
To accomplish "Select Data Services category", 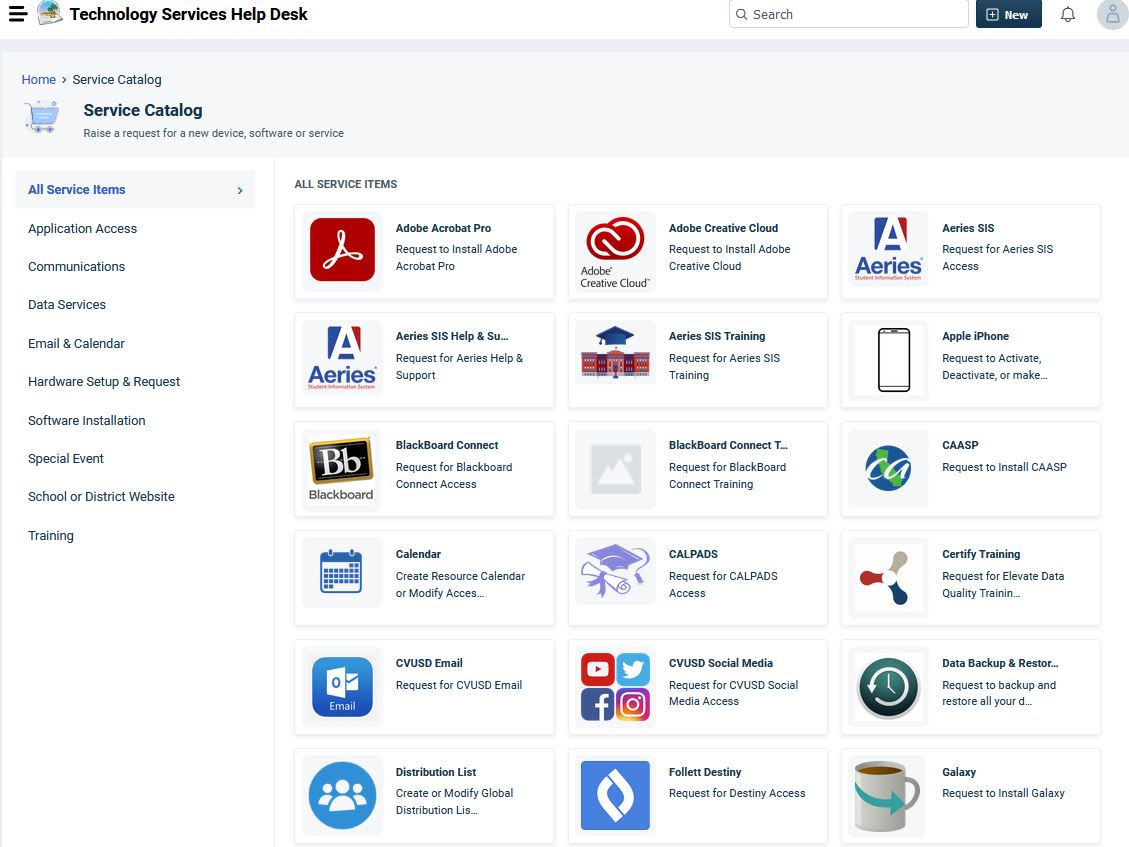I will click(67, 305).
